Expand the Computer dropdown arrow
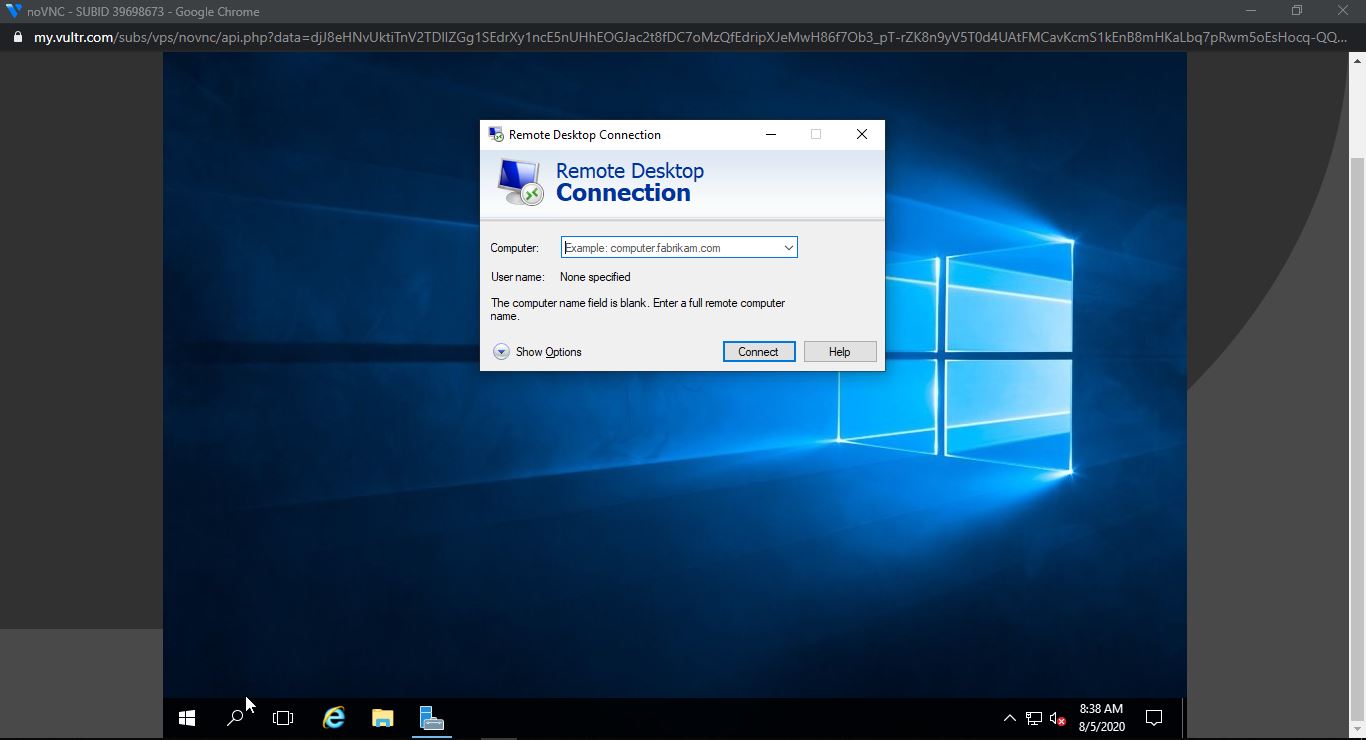Image resolution: width=1366 pixels, height=740 pixels. (788, 248)
